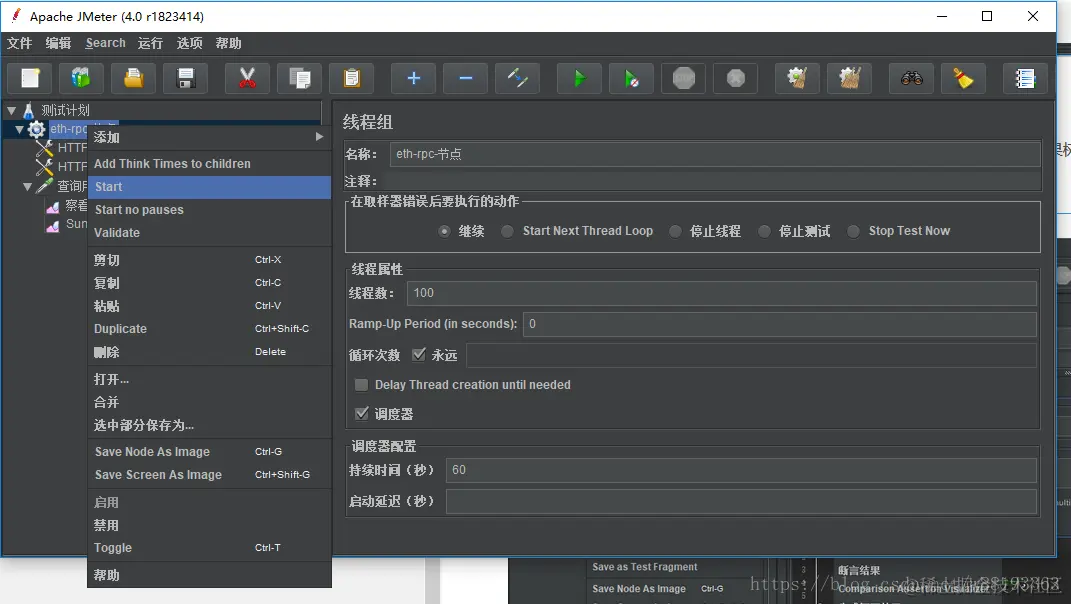1071x604 pixels.
Task: Choose 剪切 in the context menu
Action: click(209, 260)
